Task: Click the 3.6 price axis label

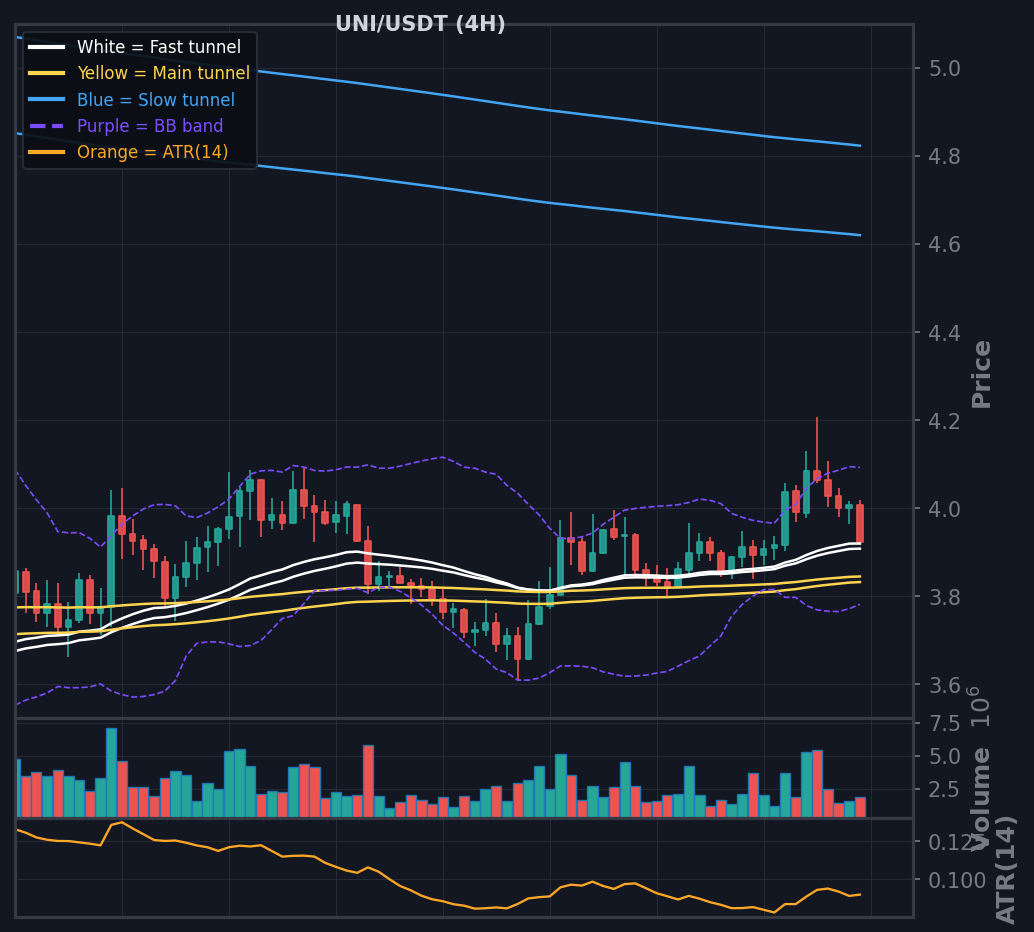Action: (944, 685)
